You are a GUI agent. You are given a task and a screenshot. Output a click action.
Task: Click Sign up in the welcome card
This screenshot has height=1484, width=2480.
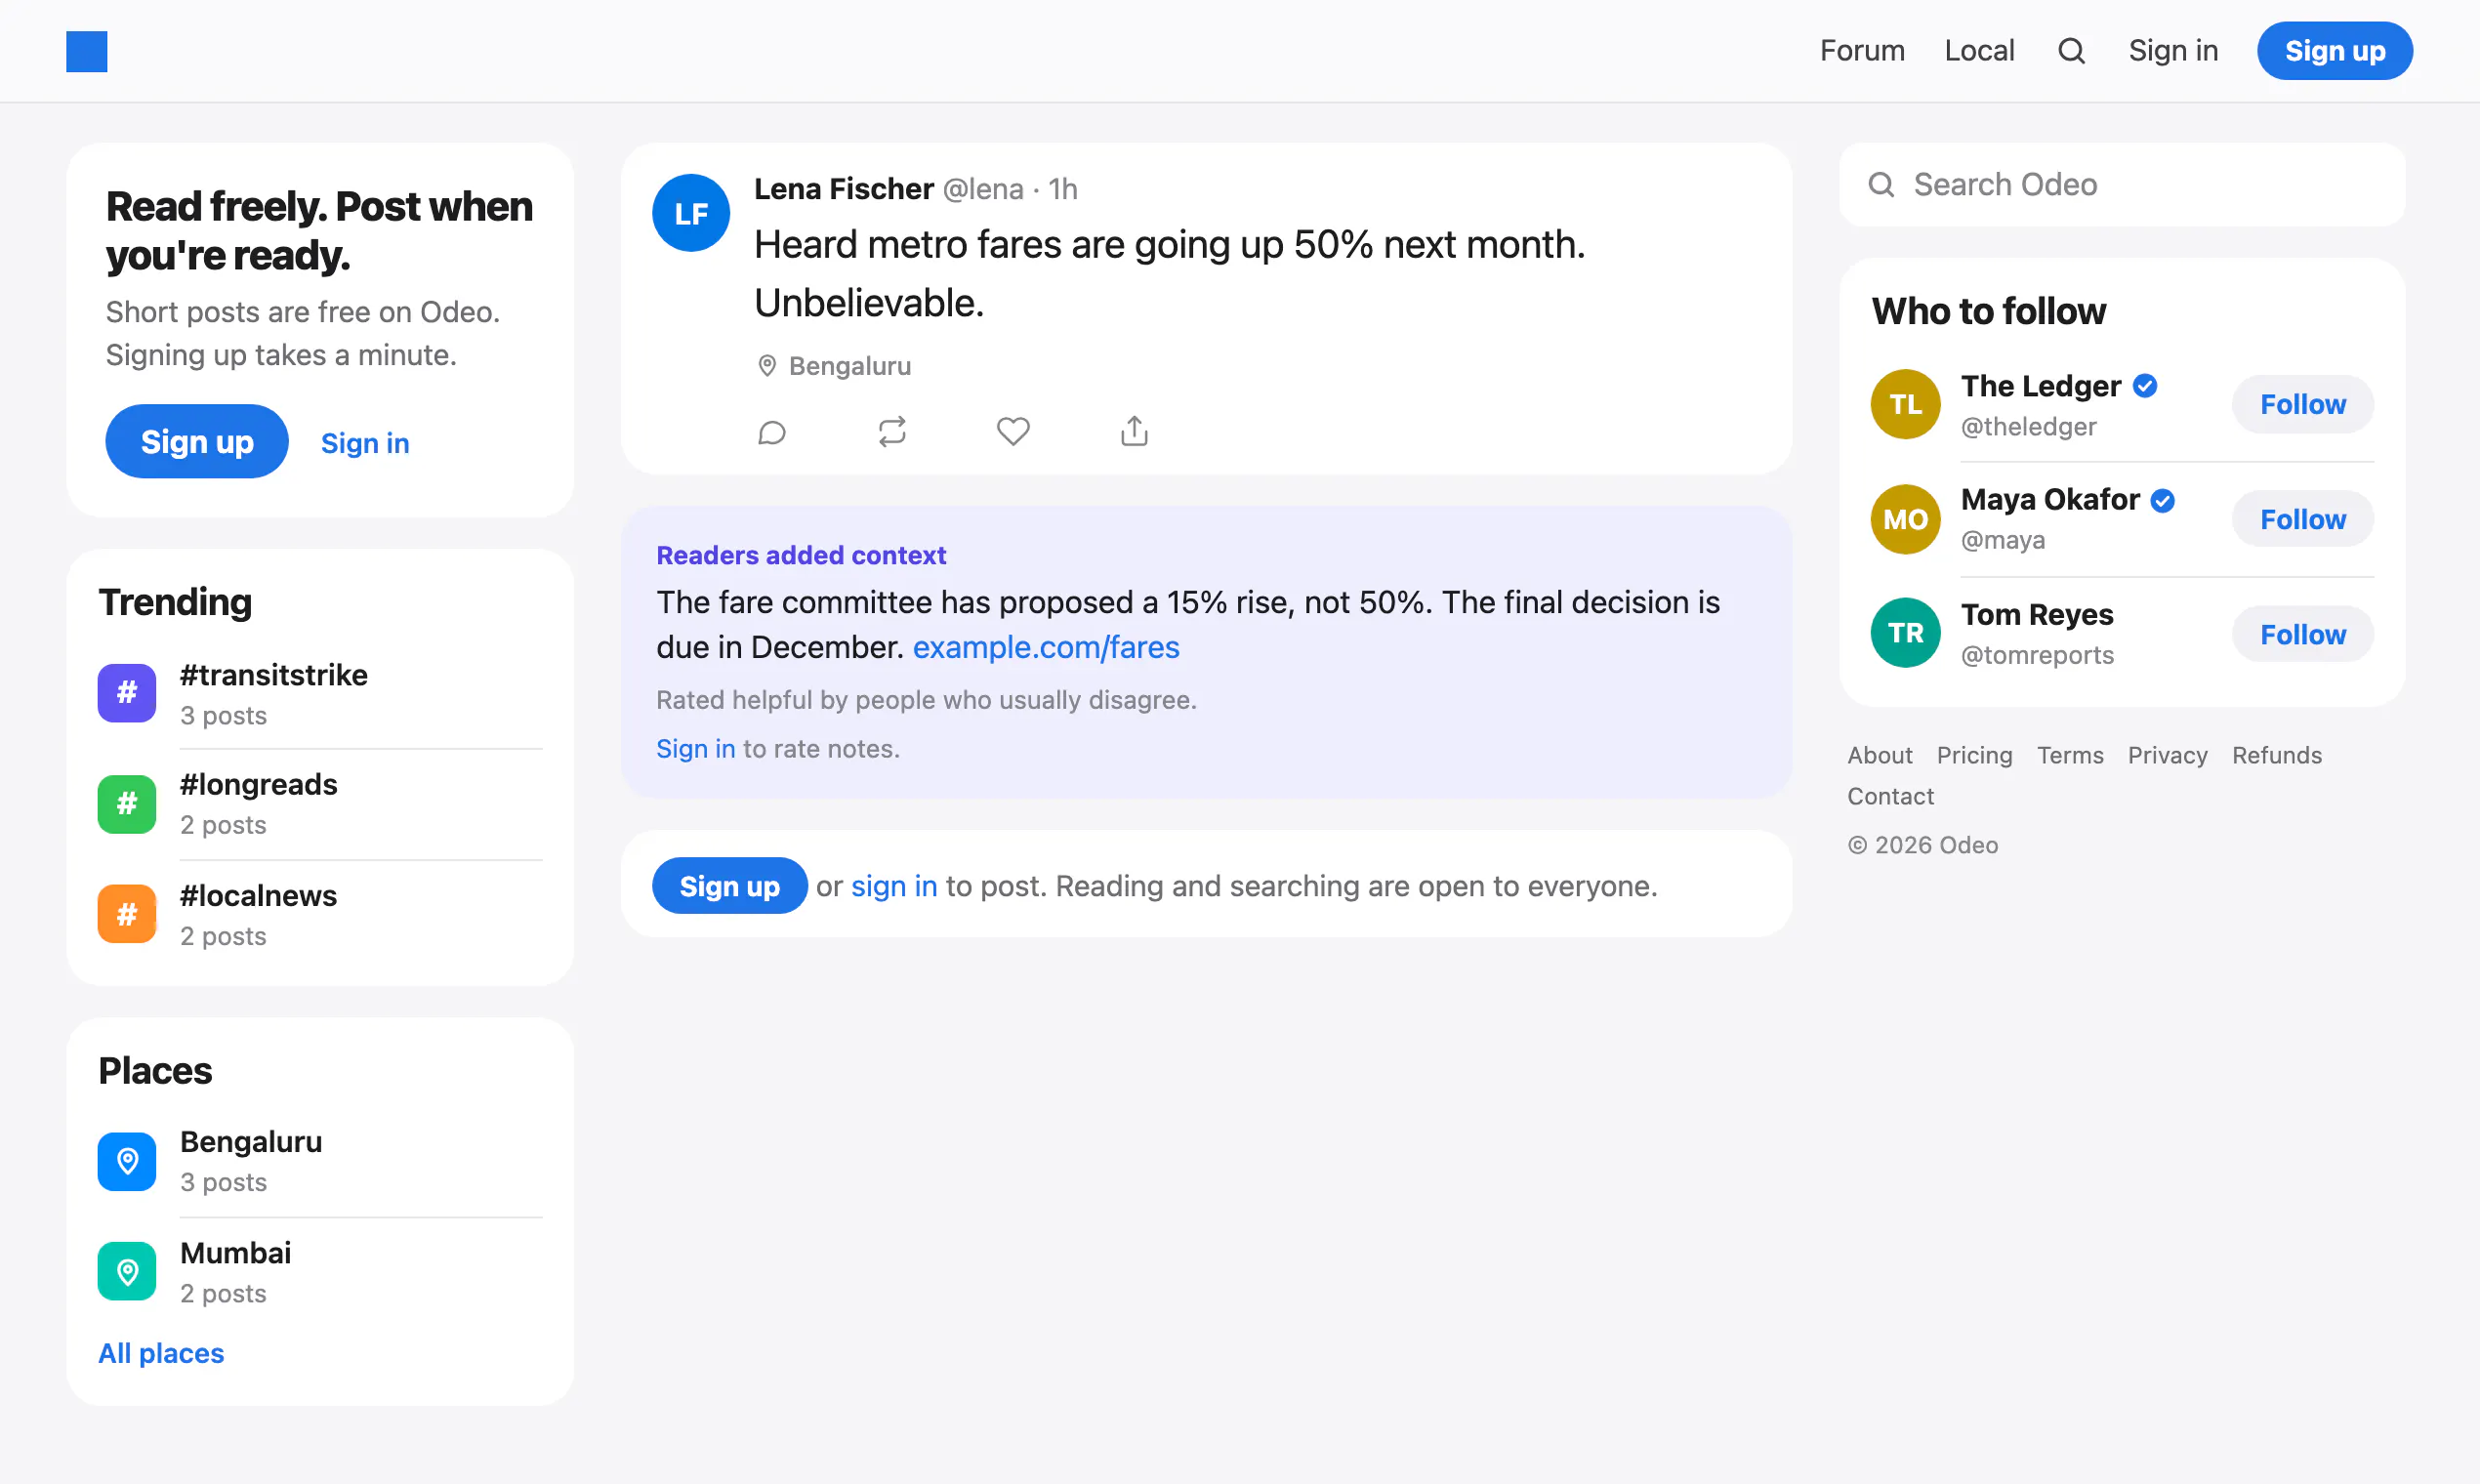click(197, 441)
